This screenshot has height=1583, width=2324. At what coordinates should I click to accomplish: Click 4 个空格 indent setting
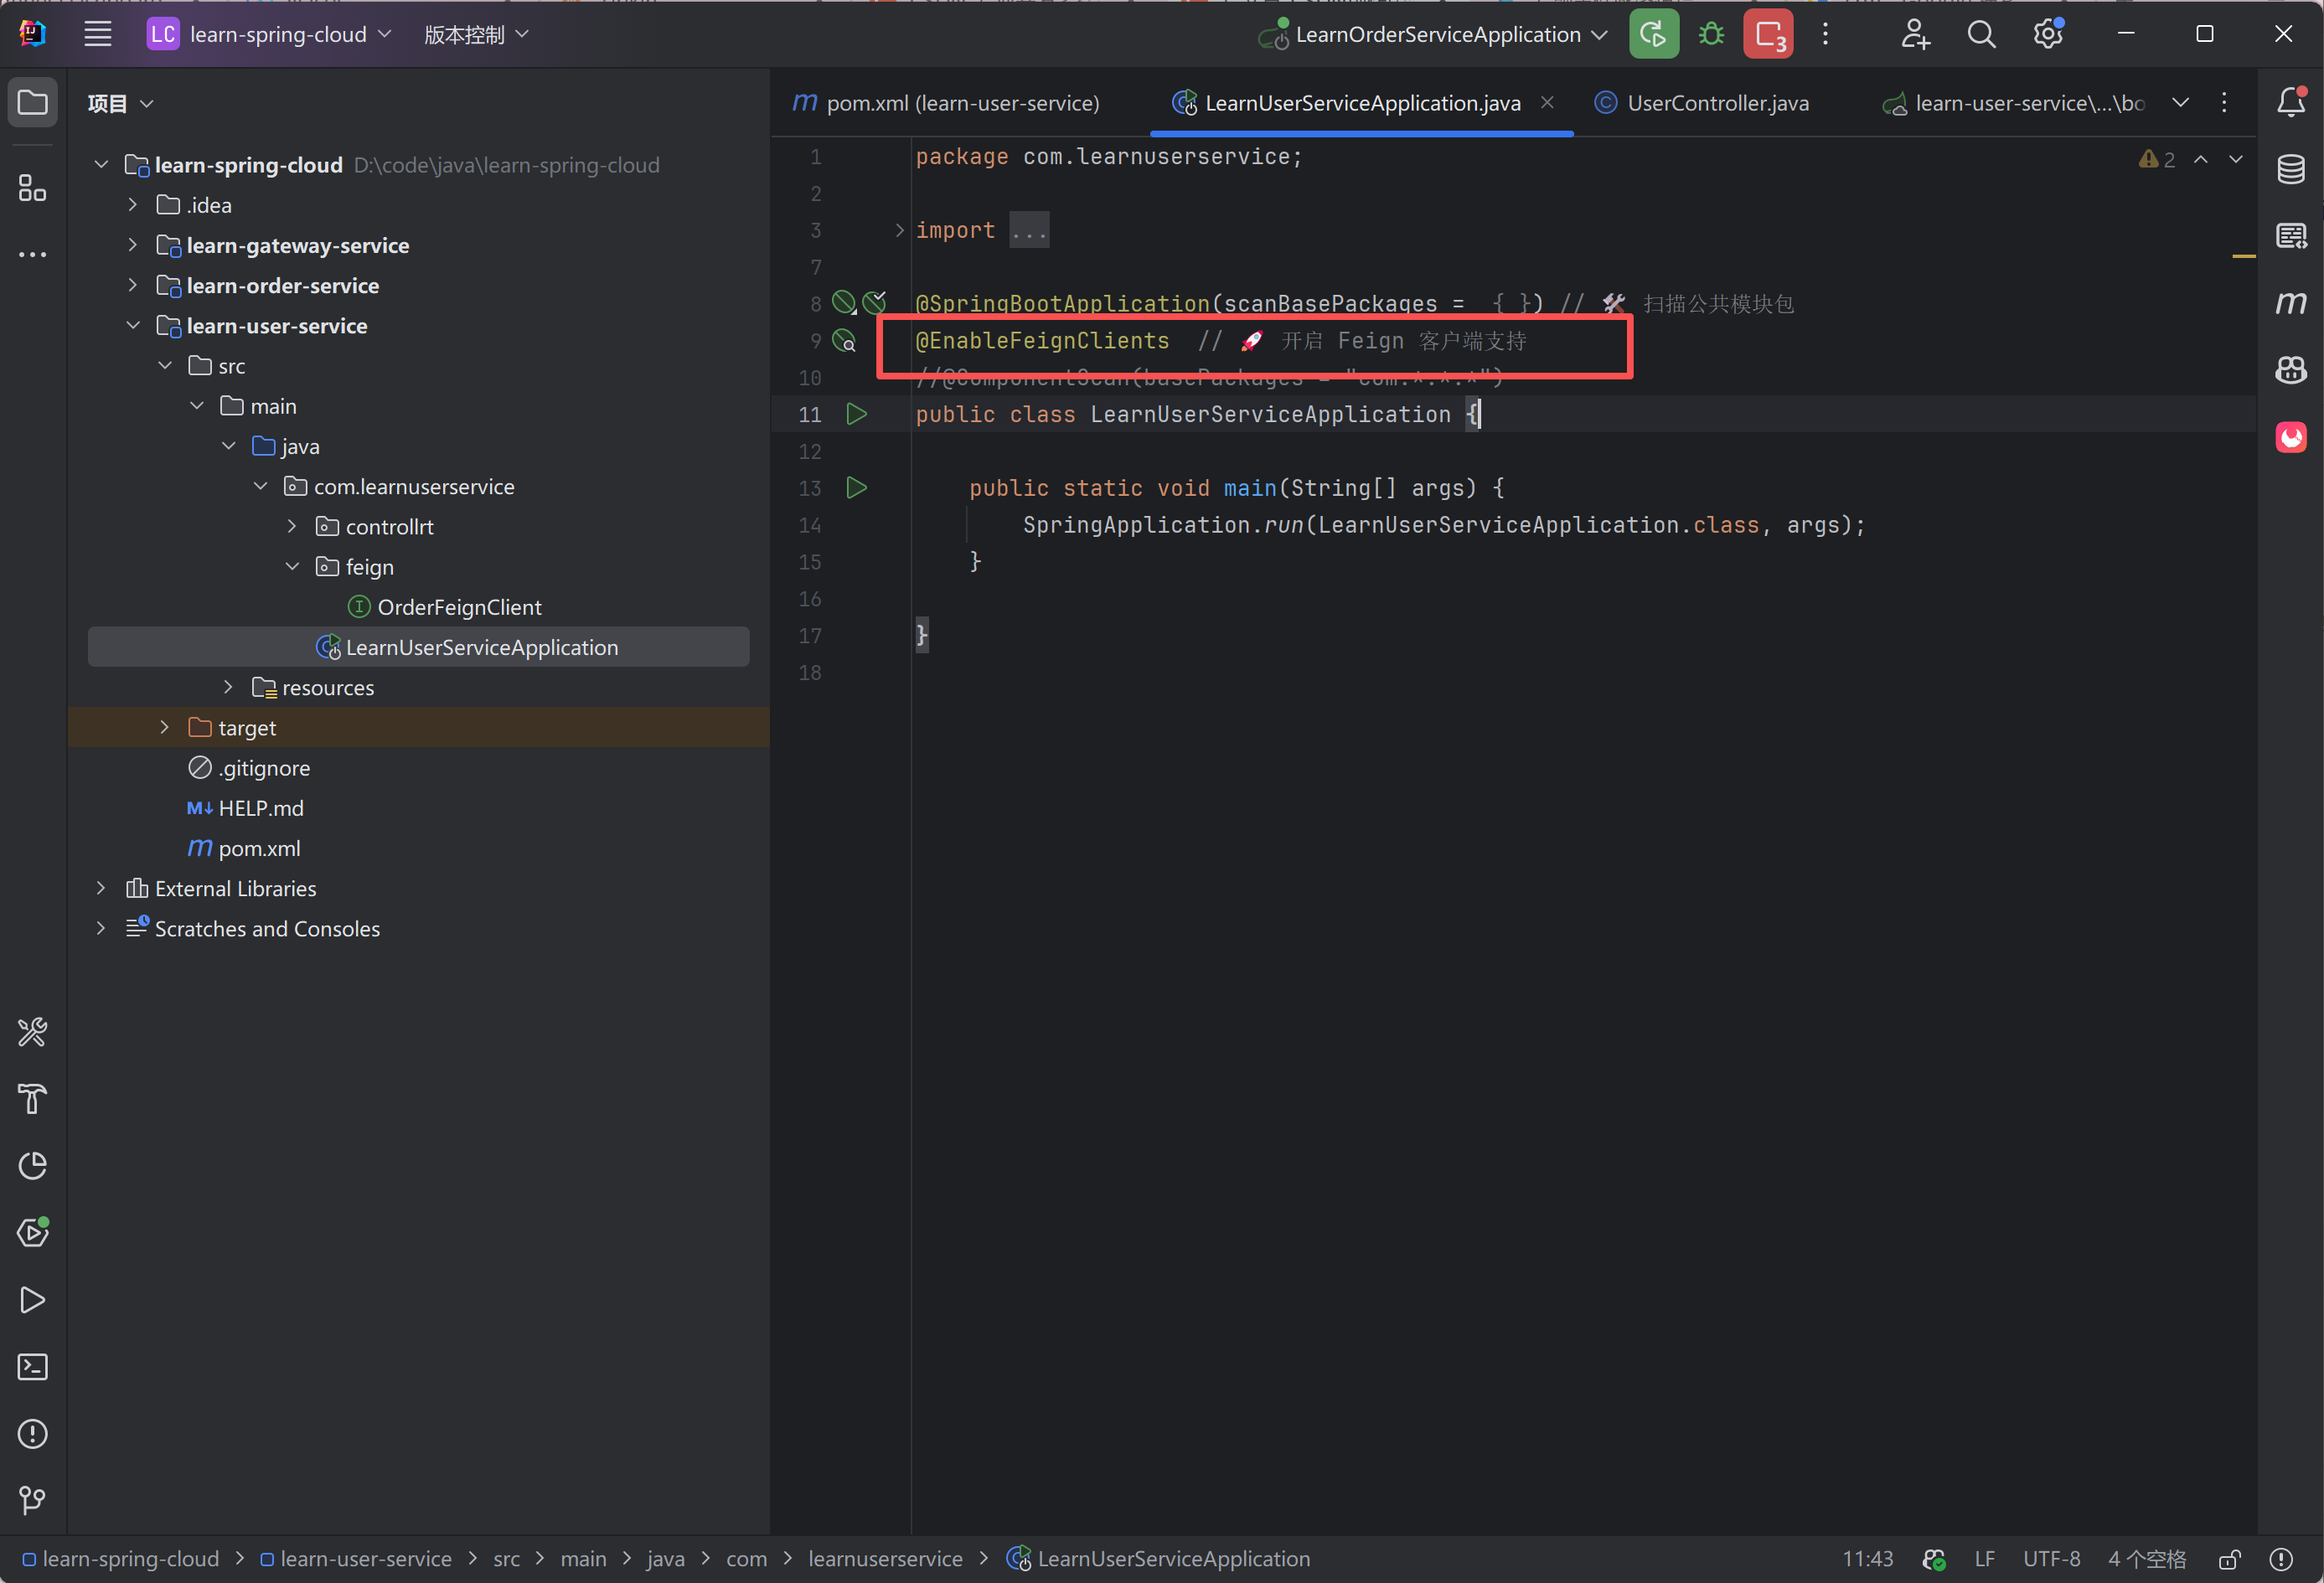tap(2147, 1559)
